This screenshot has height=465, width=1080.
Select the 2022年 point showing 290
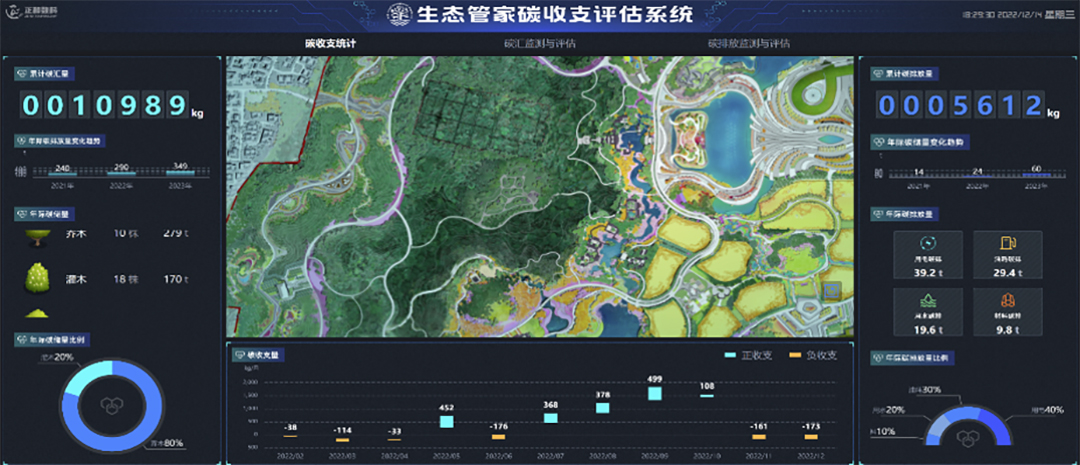123,174
